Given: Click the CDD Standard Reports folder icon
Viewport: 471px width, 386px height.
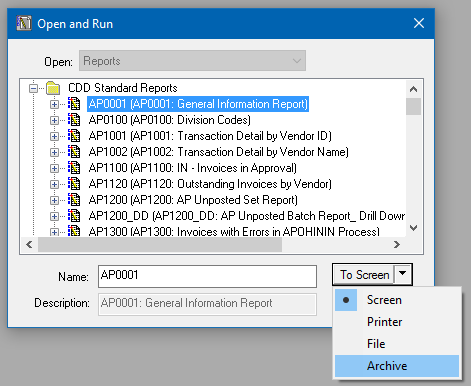Looking at the screenshot, I should [x=53, y=88].
